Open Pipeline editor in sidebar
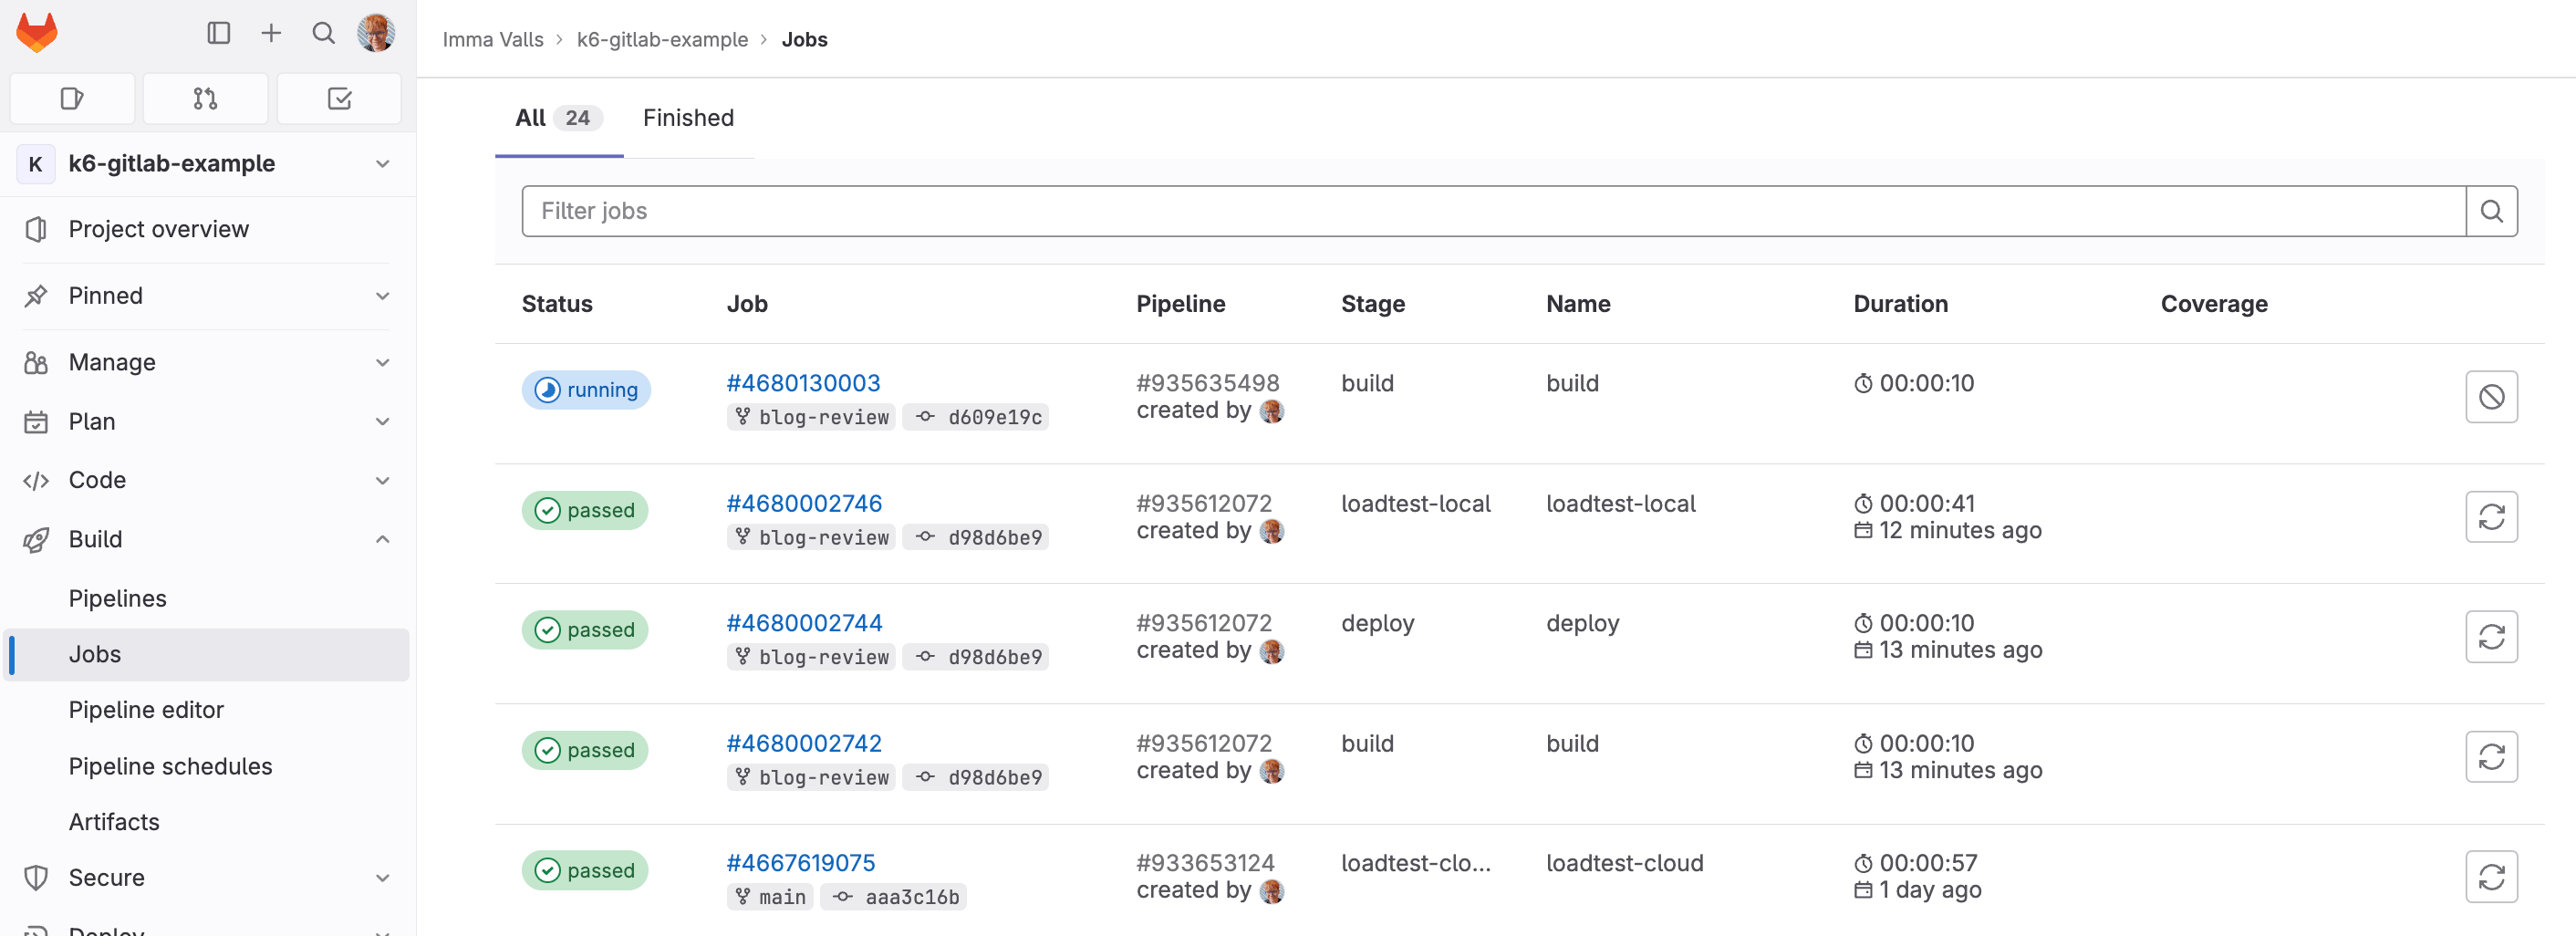2576x936 pixels. 146,710
